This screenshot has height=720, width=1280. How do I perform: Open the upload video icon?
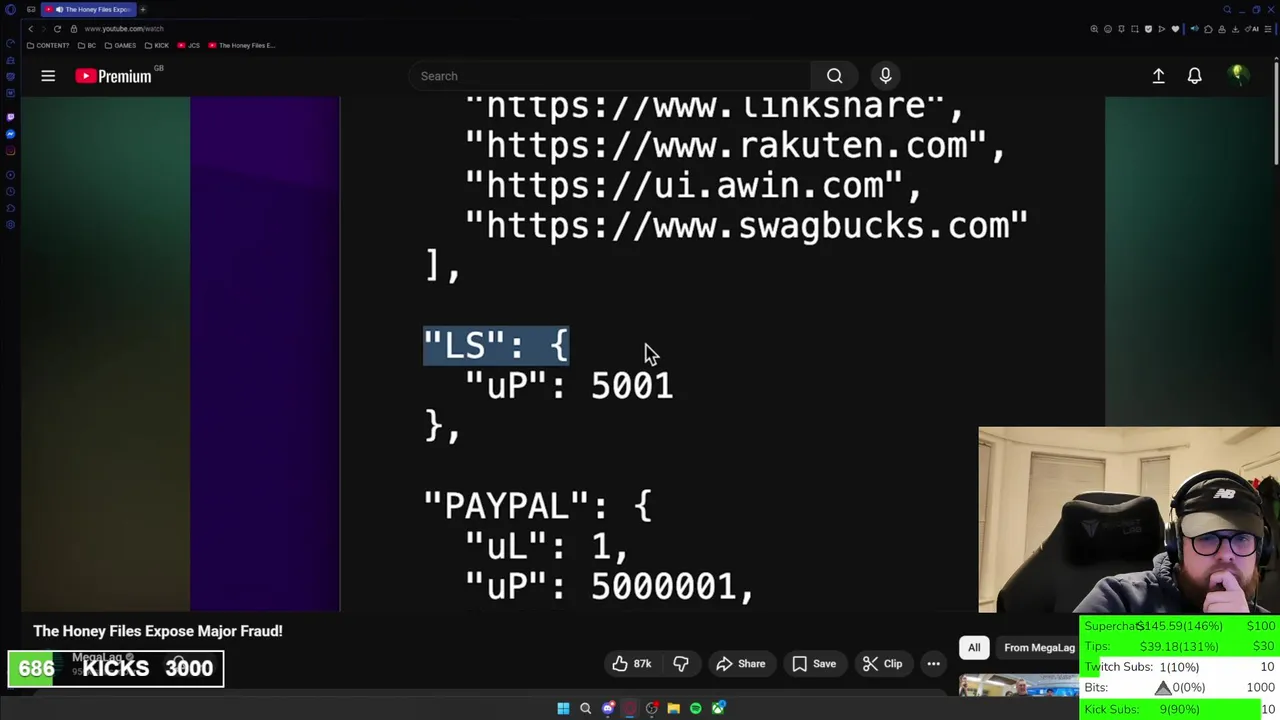click(1158, 76)
